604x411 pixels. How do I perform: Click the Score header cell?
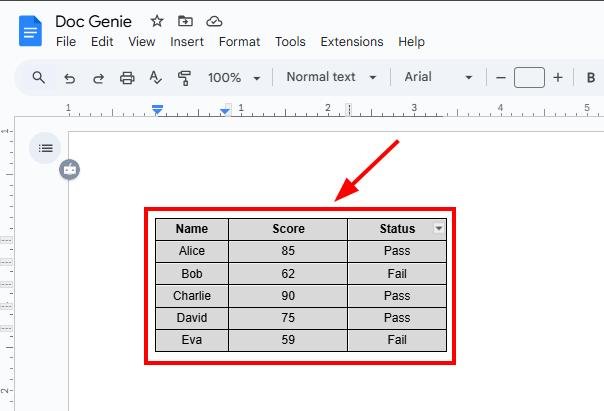point(288,229)
